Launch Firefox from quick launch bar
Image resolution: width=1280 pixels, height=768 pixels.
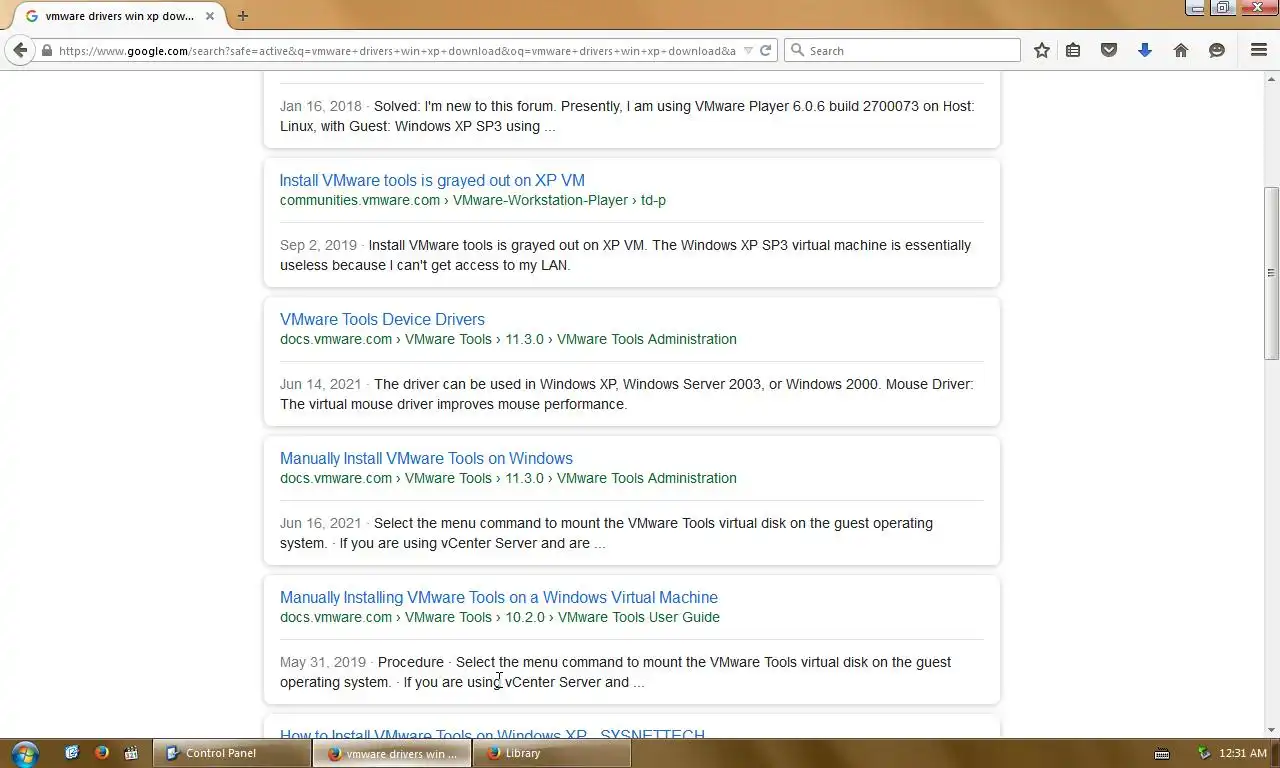[x=101, y=753]
